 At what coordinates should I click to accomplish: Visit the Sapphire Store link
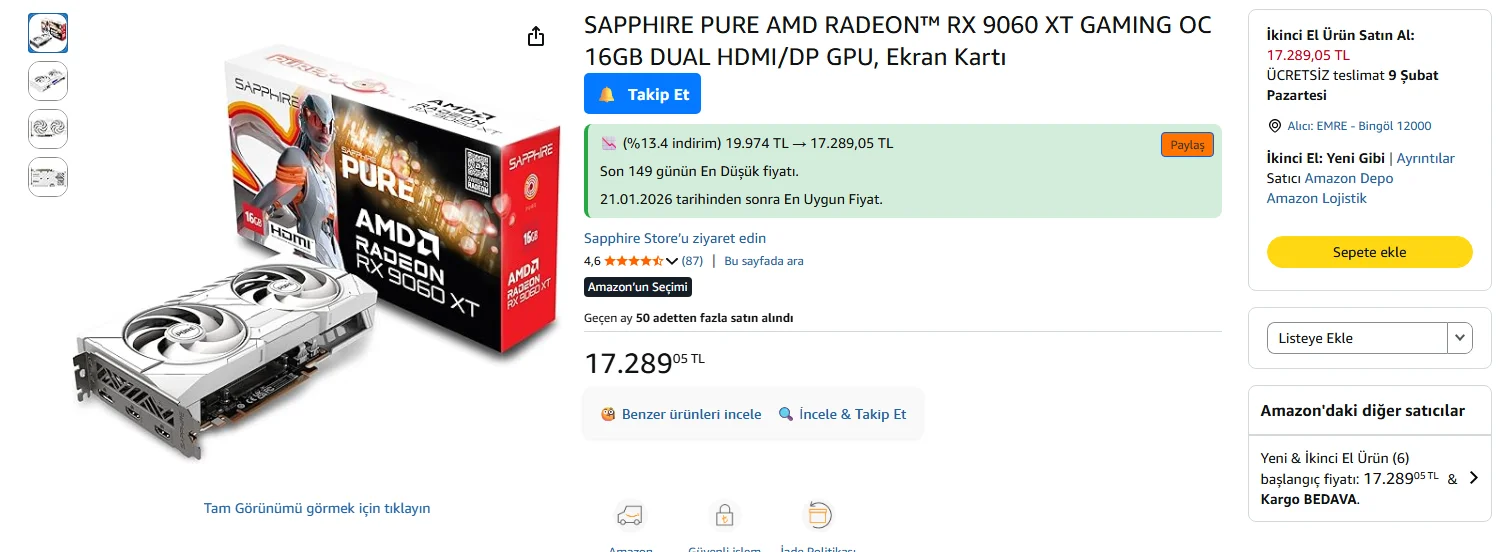point(675,238)
